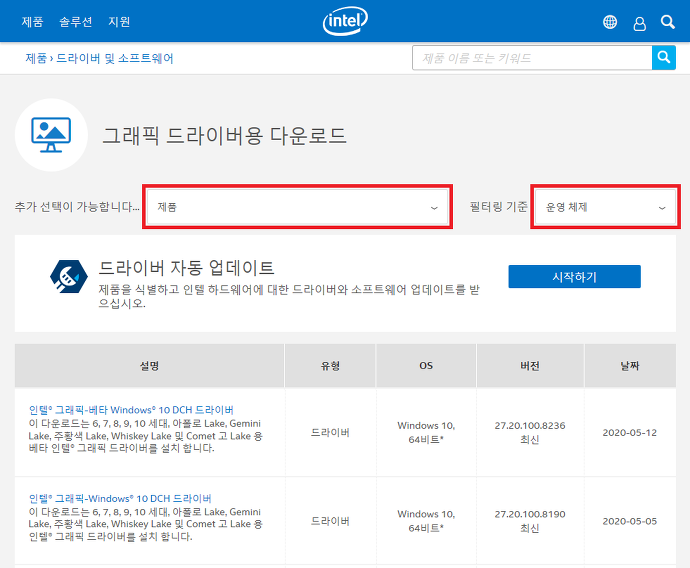The image size is (690, 568).
Task: Click the Intel logo in header
Action: [x=345, y=21]
